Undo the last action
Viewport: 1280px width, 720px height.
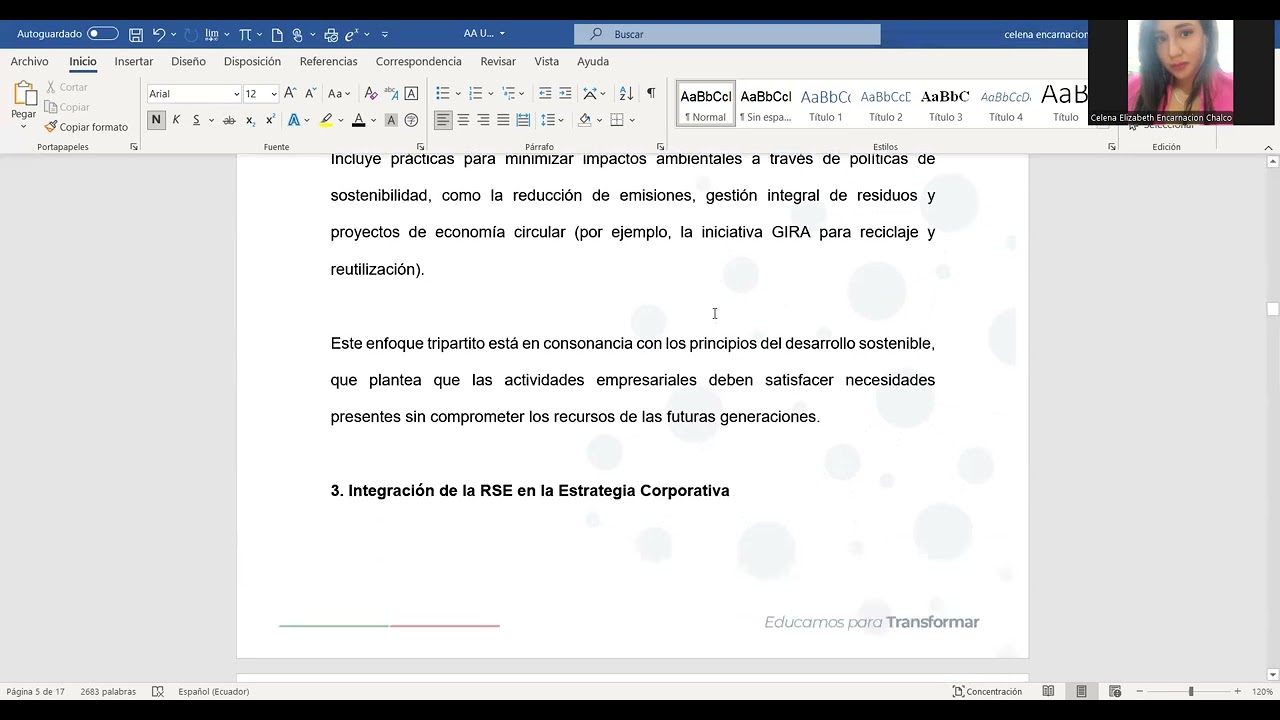pyautogui.click(x=159, y=34)
